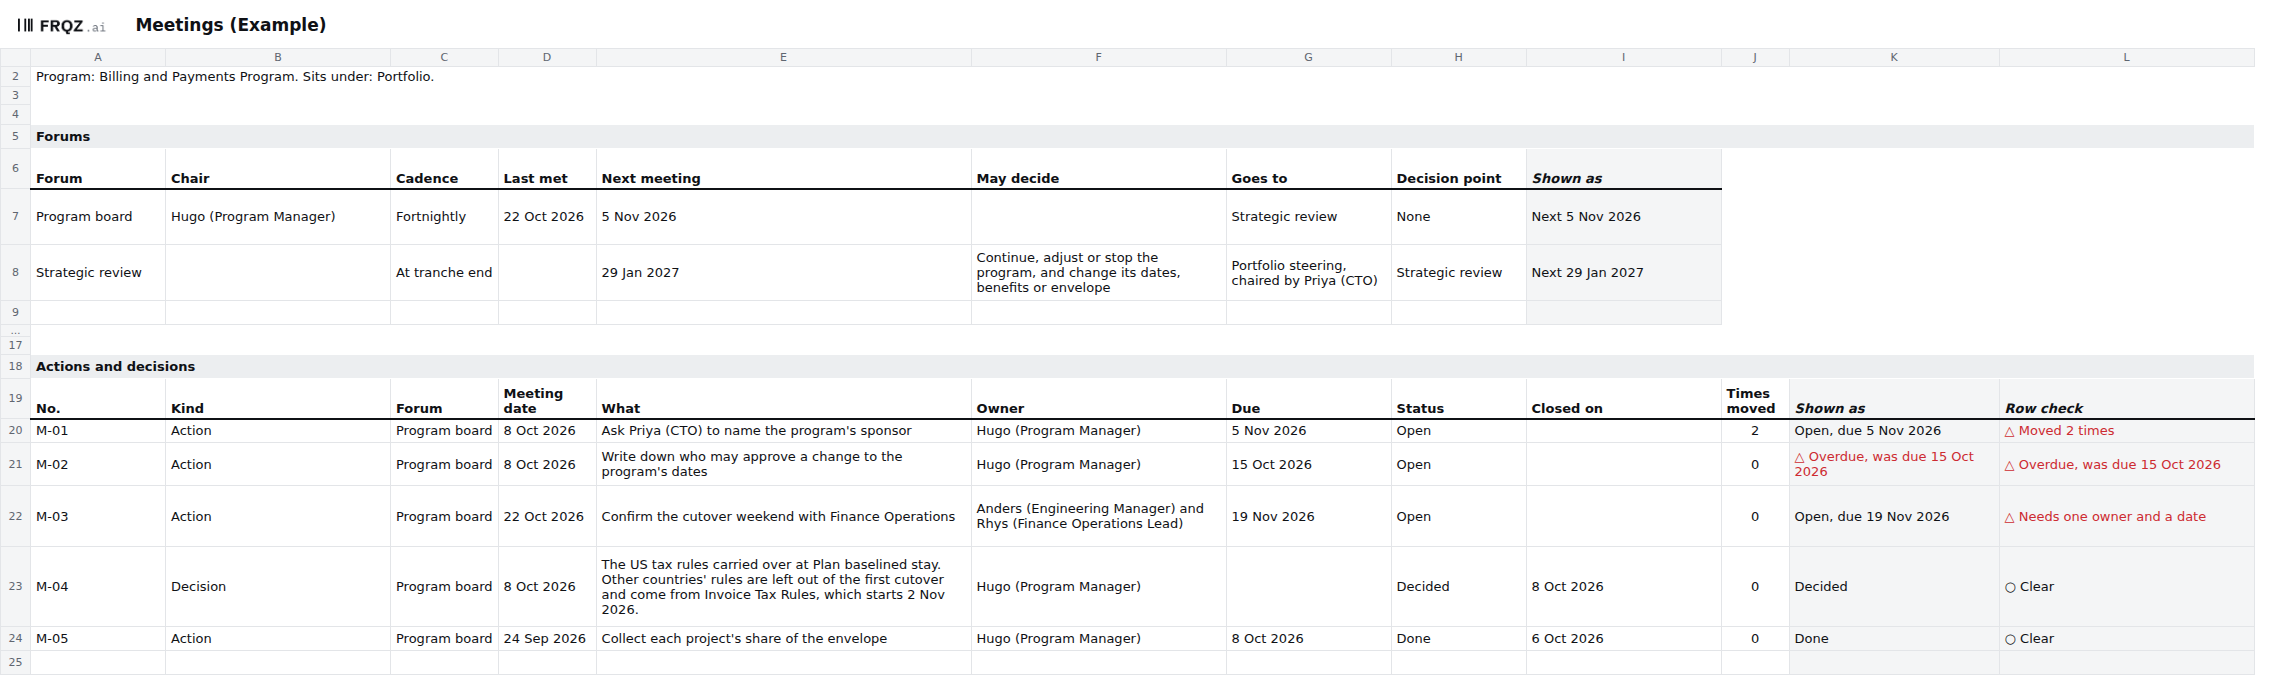Click the M-01 number cell
Screen dimensions: 2291x691
98,431
